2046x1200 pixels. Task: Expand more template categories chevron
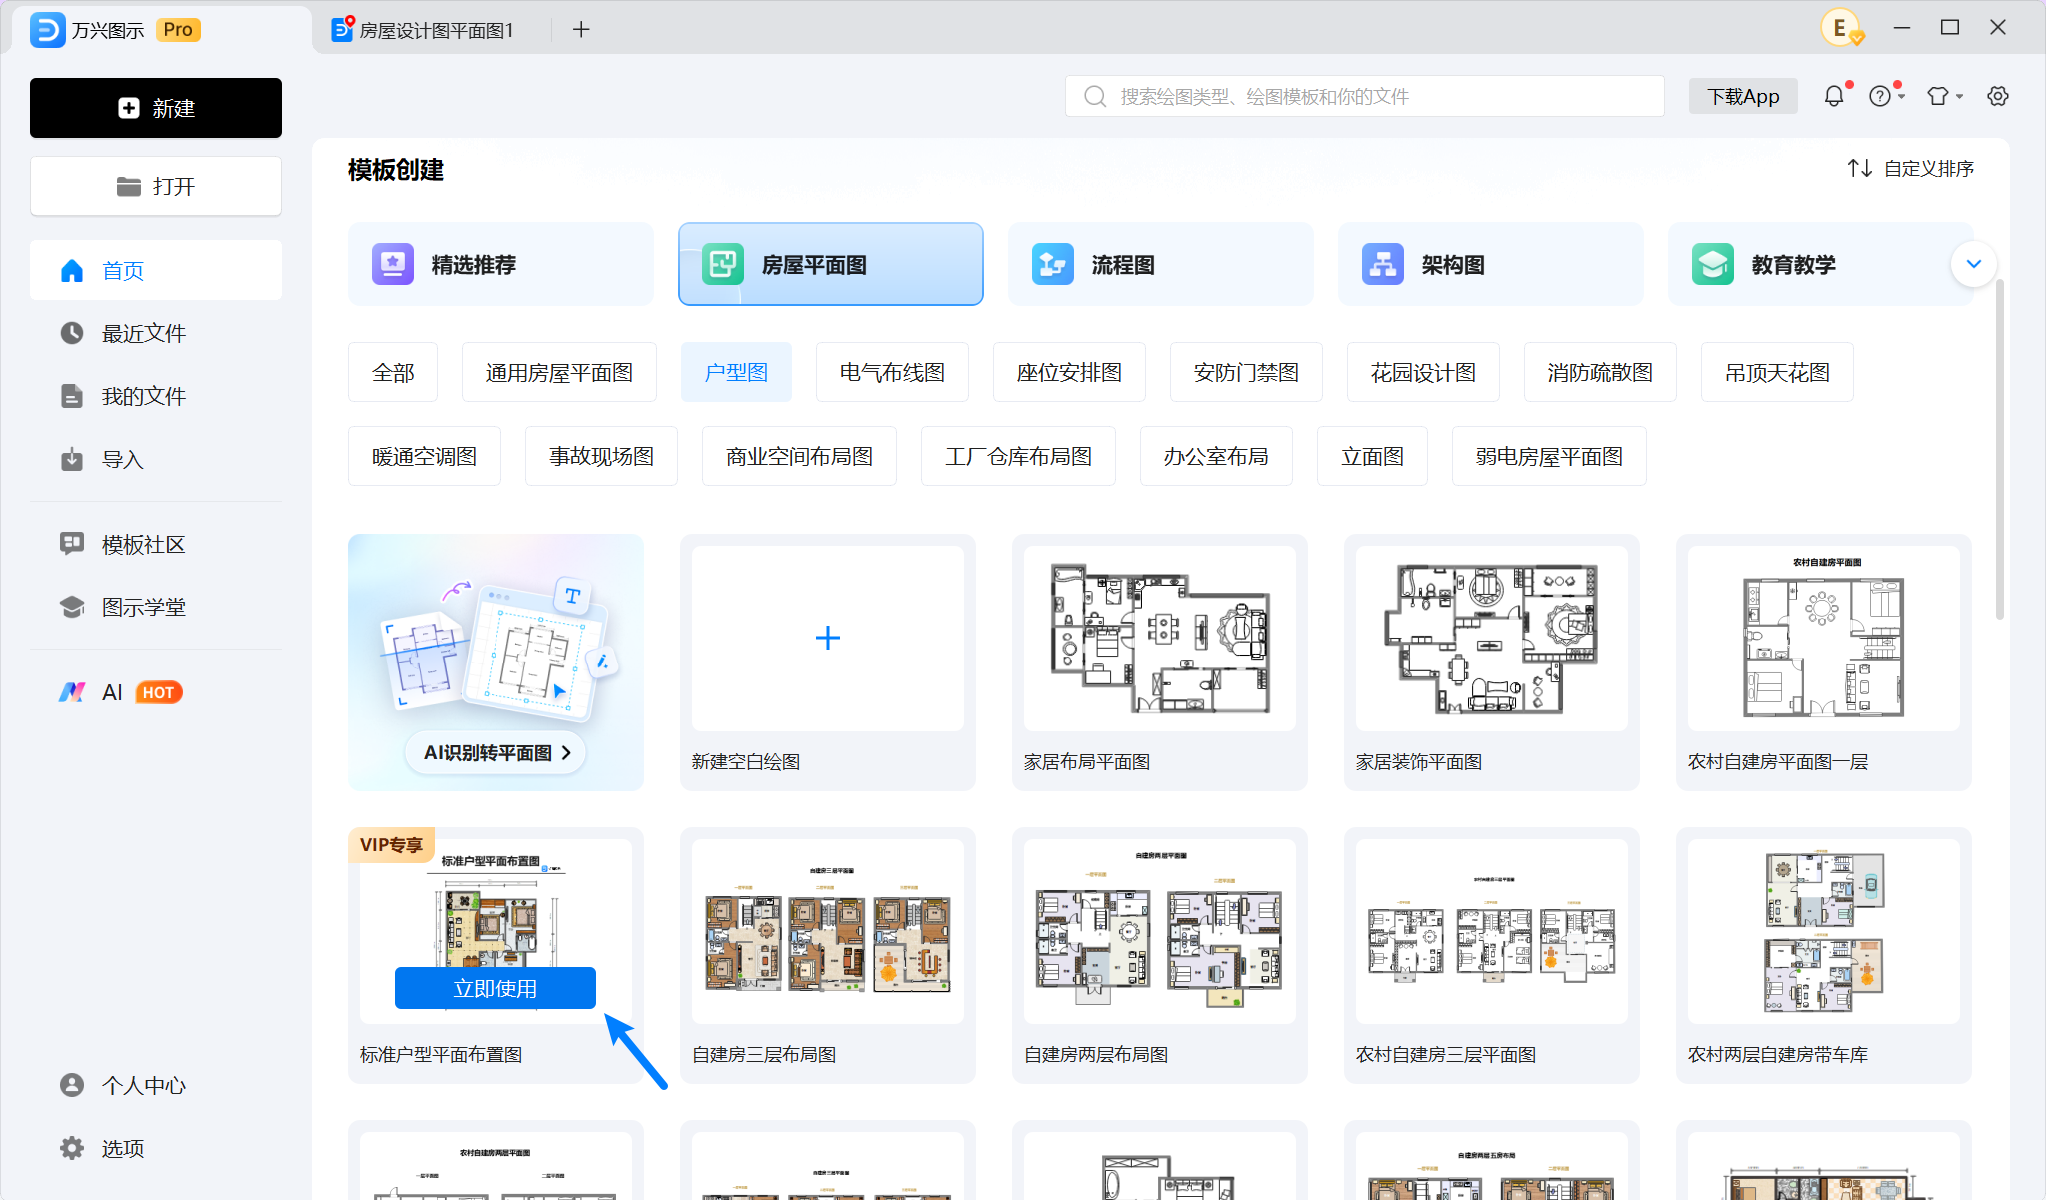coord(1973,264)
